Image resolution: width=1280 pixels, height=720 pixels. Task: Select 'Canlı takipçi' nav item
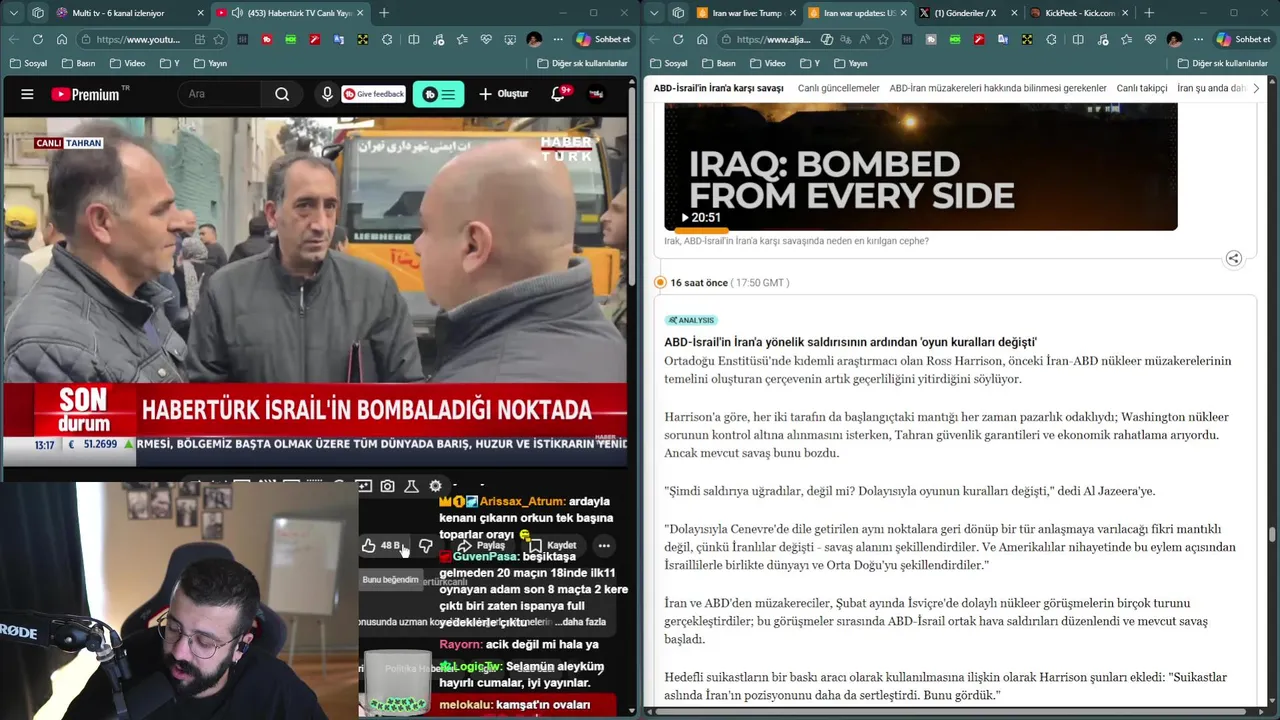coord(1142,88)
